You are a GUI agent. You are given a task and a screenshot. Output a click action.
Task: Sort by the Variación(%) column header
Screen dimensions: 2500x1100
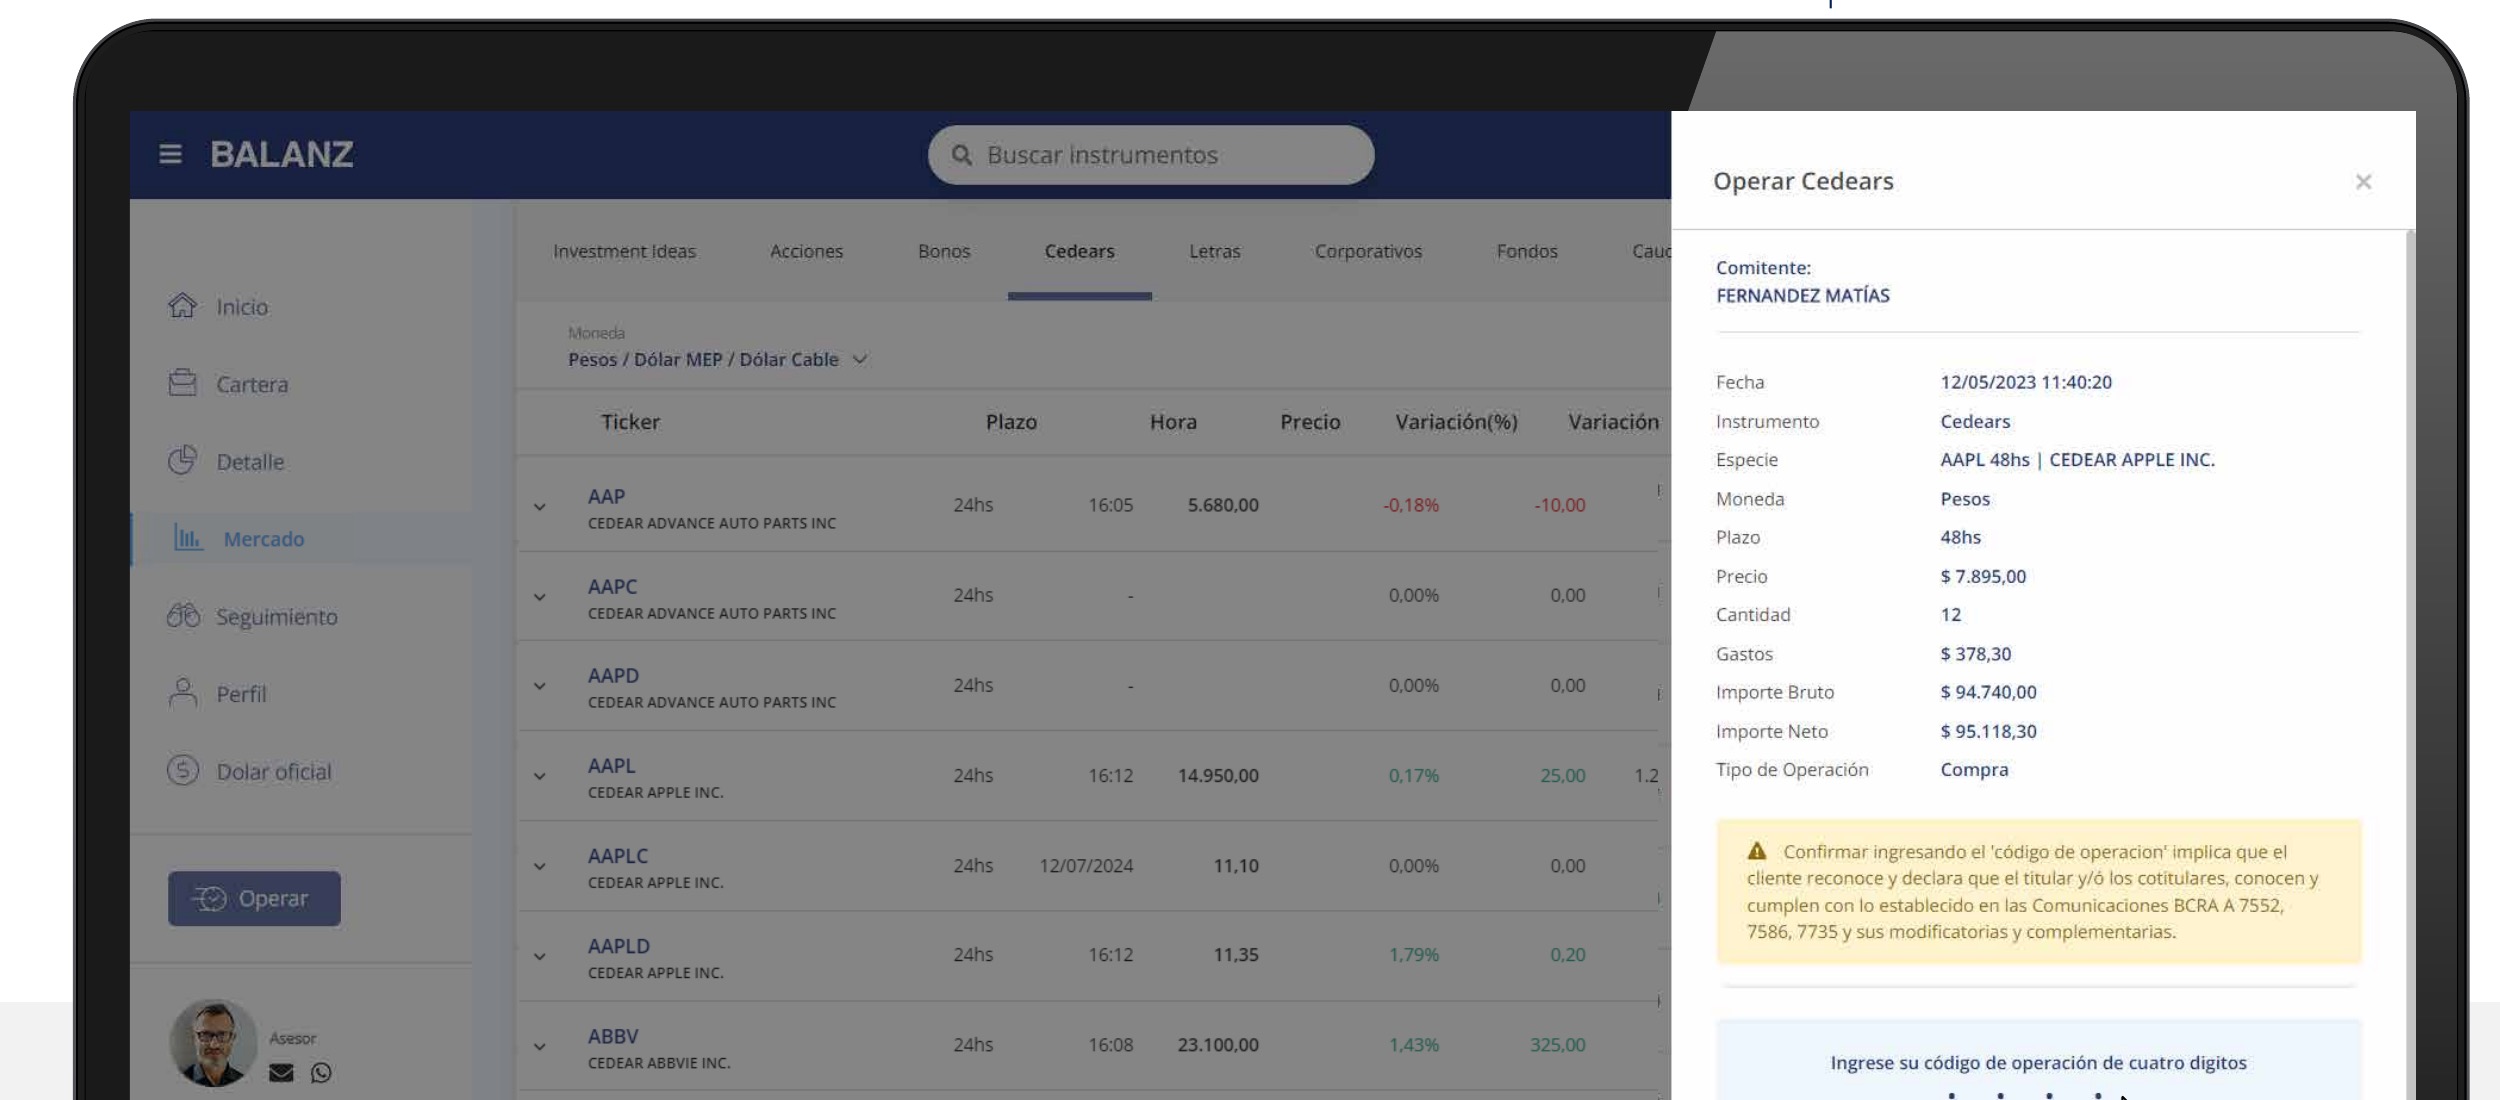click(1456, 422)
